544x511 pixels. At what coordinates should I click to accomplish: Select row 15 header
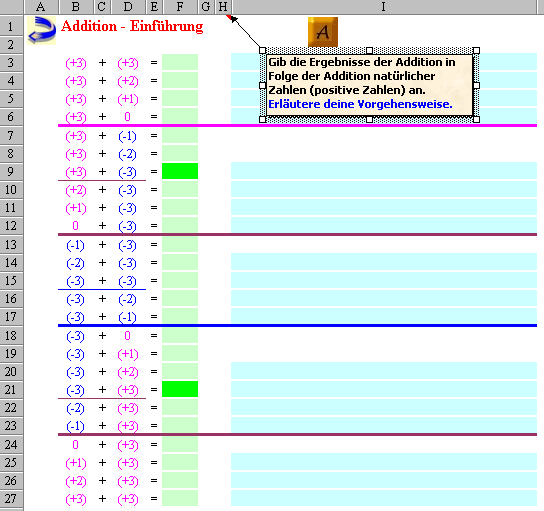[x=11, y=280]
